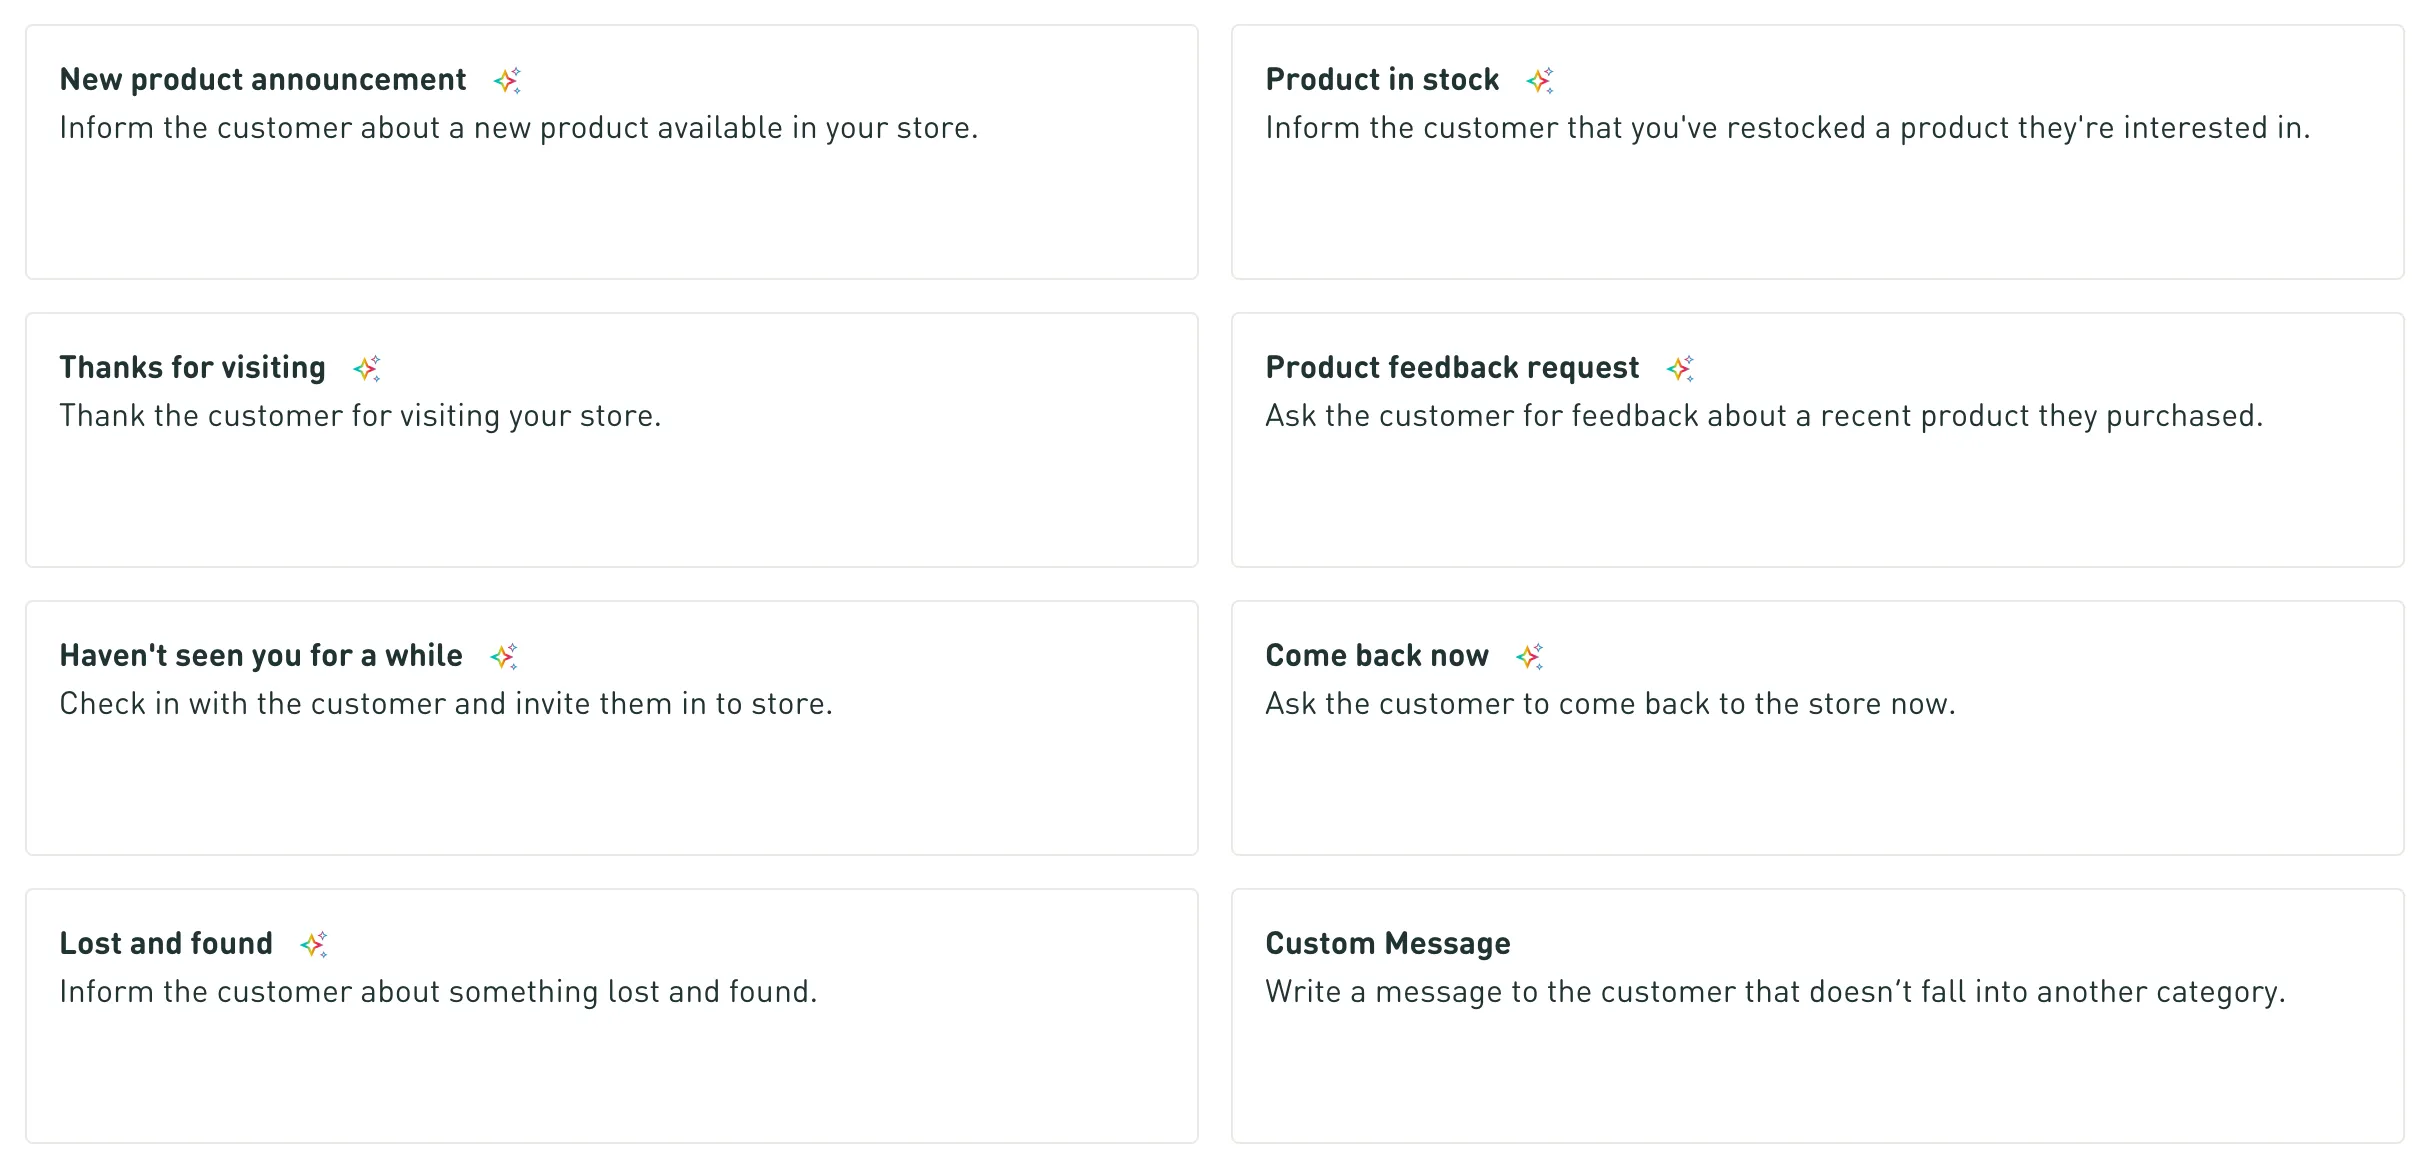
Task: Click 'Inform the customer about a new product' description
Action: coord(518,128)
